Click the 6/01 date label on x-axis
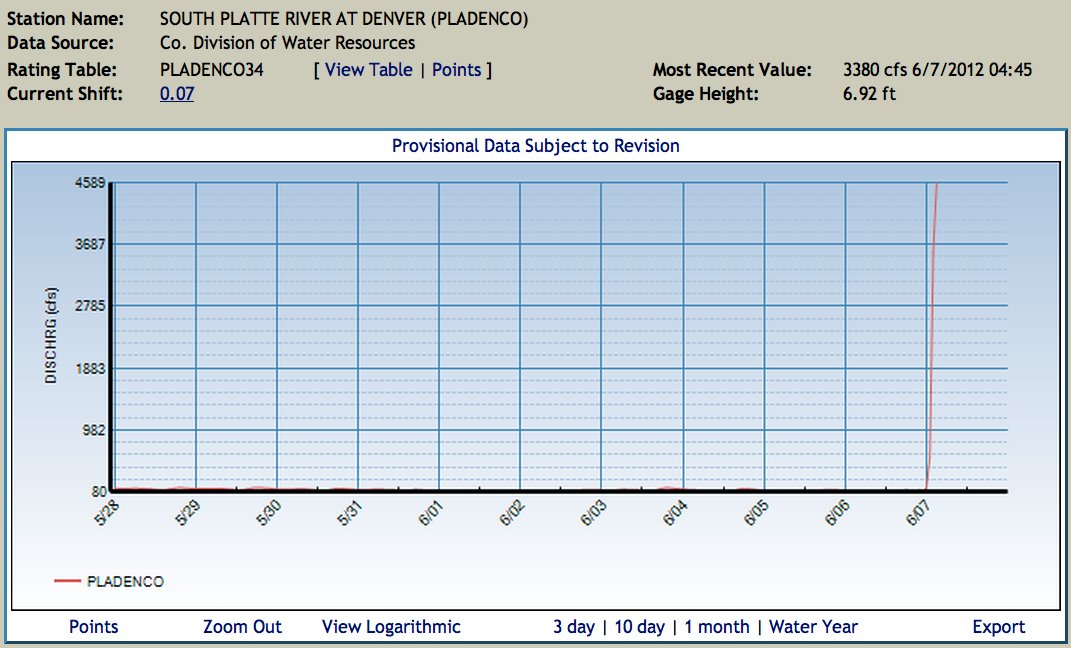The height and width of the screenshot is (648, 1071). point(431,514)
